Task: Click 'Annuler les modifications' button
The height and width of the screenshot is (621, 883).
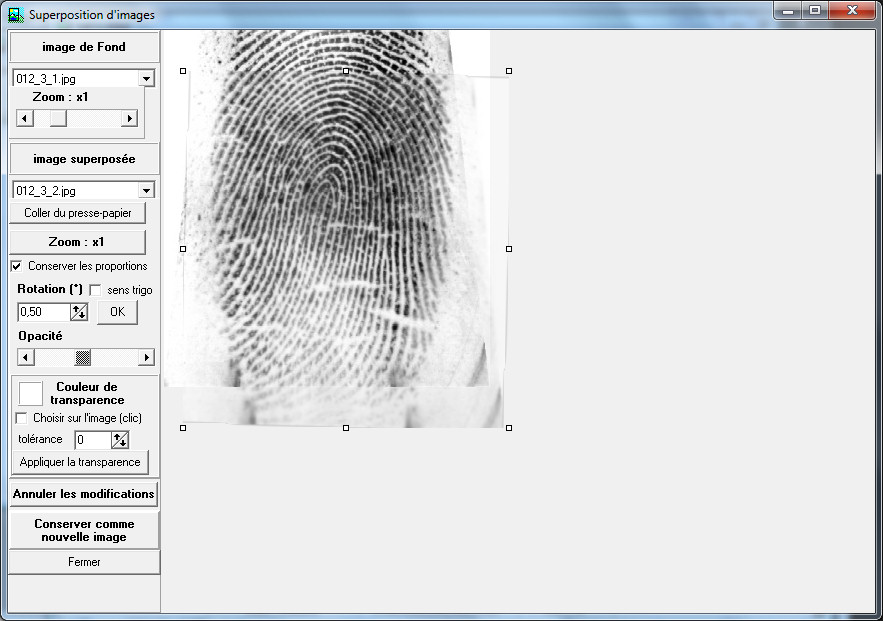Action: tap(83, 494)
